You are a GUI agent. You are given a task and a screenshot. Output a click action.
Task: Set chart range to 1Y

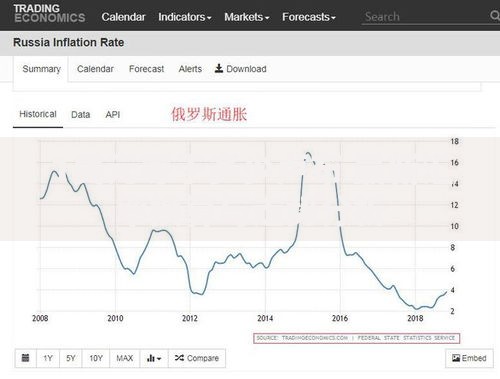tap(48, 358)
